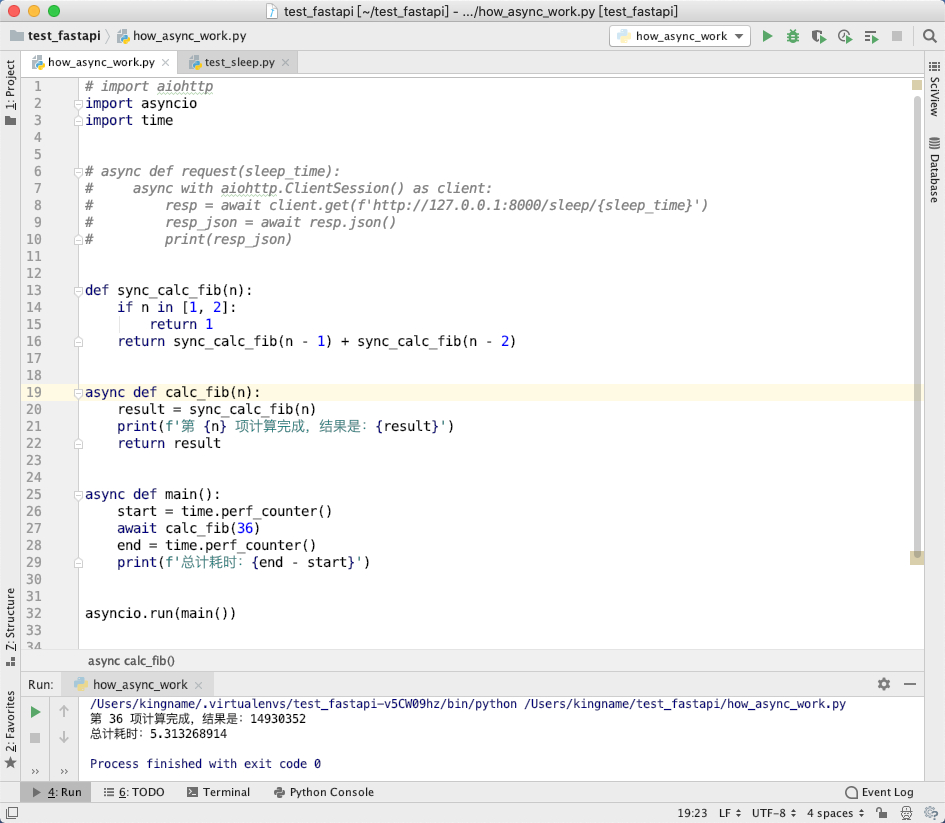Click editor vertical scrollbar thumb

[917, 325]
